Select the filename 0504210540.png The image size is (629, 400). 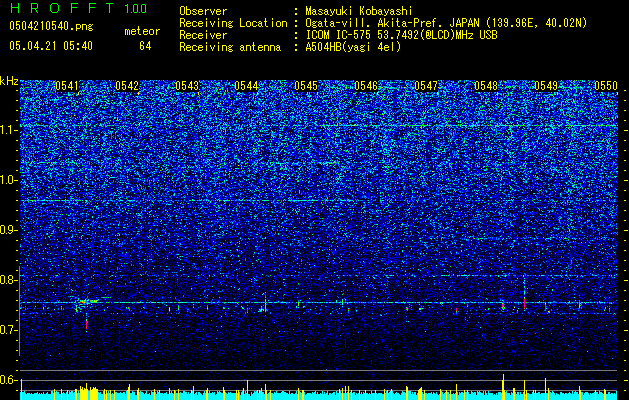pyautogui.click(x=51, y=26)
